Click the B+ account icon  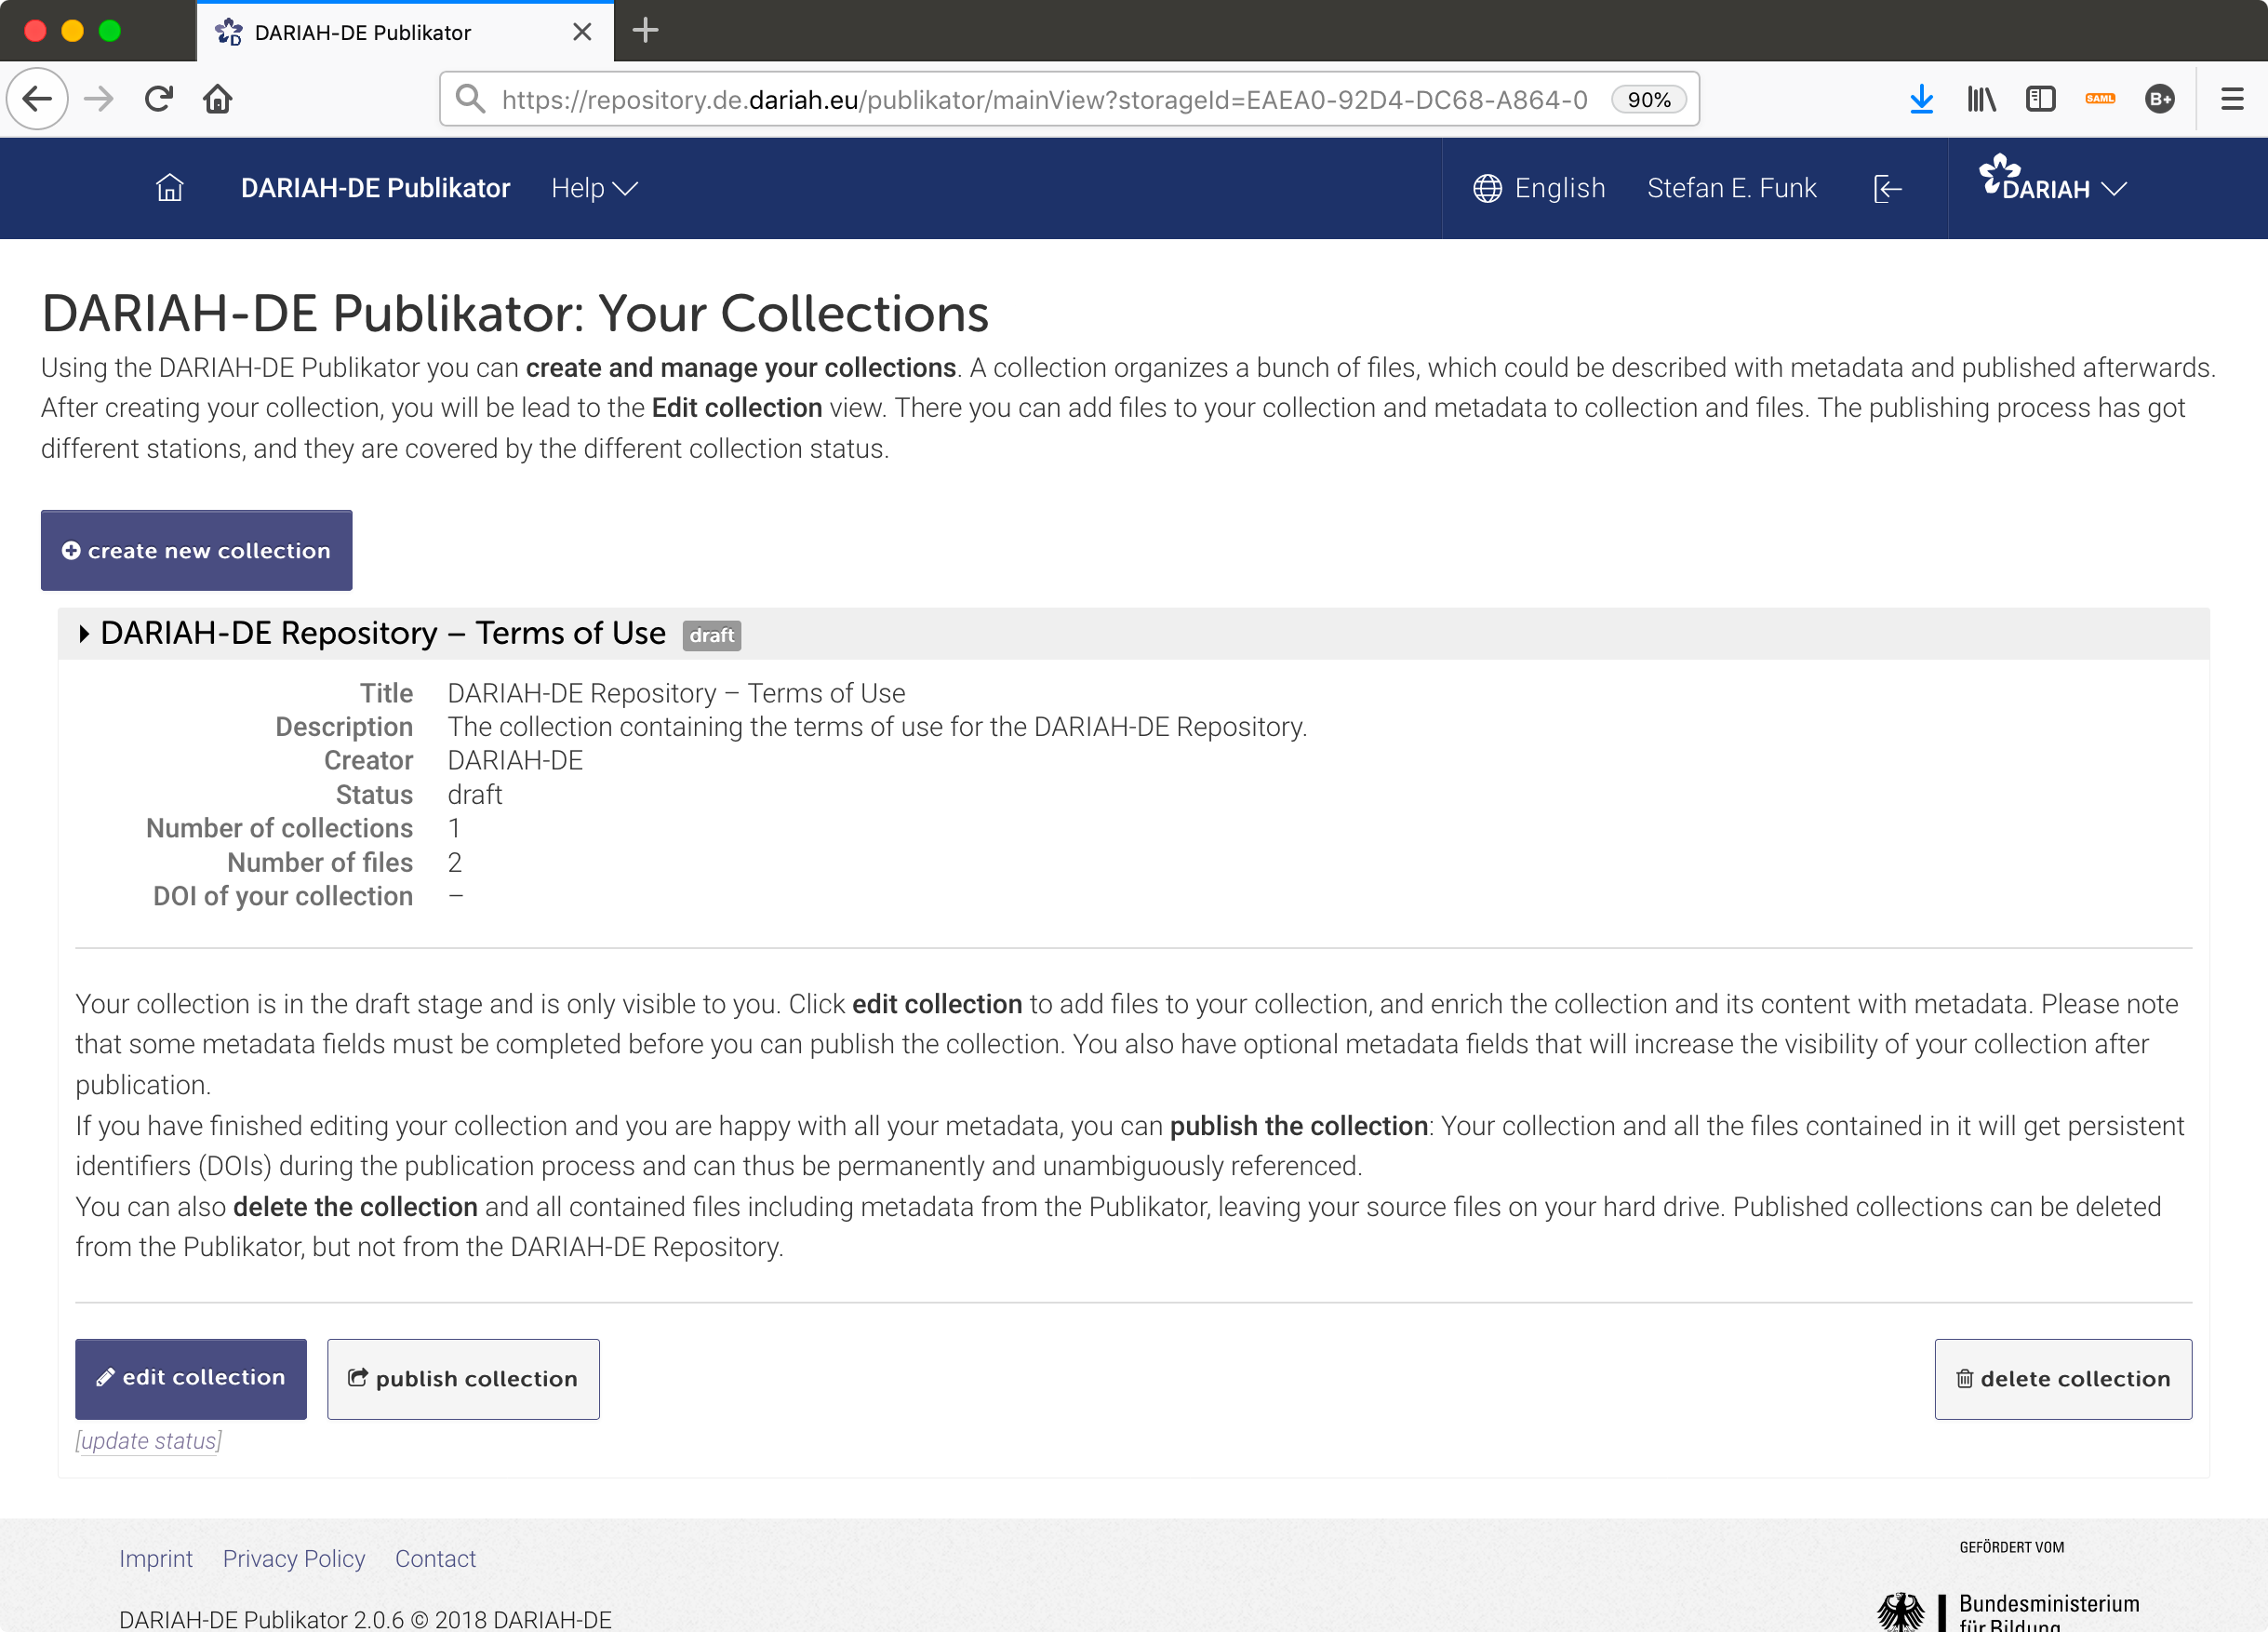(x=2159, y=99)
